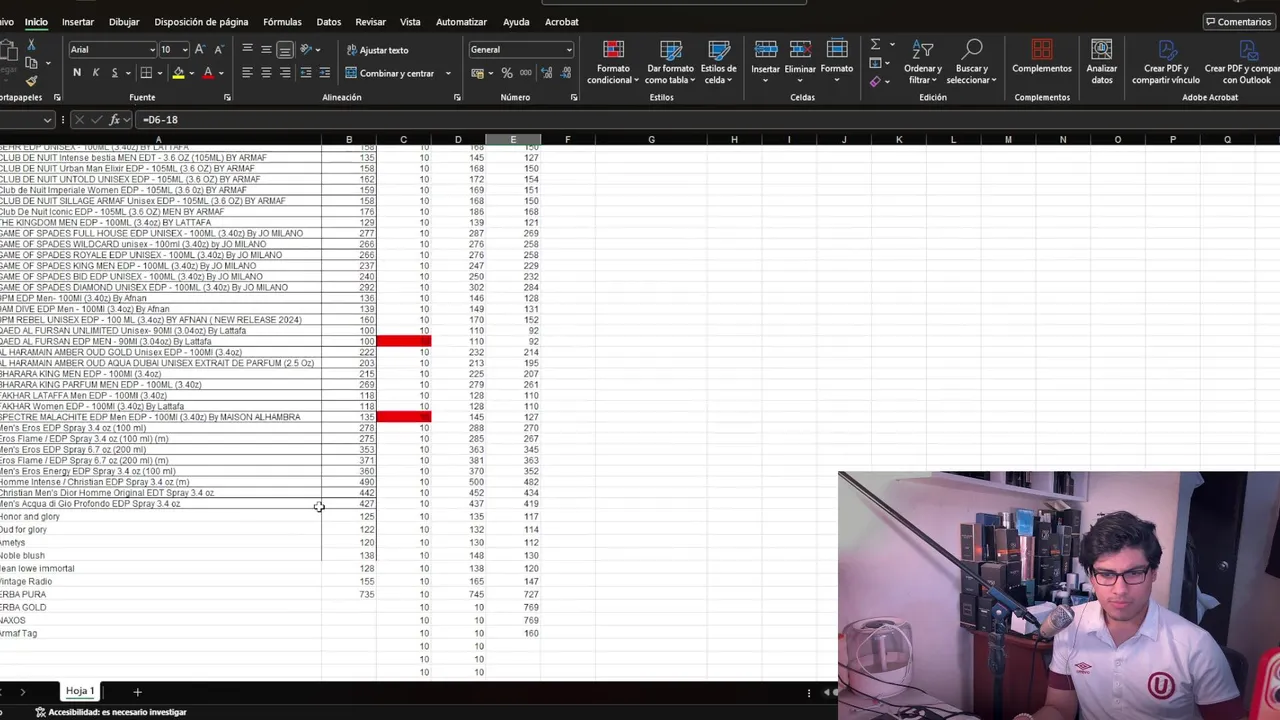Image resolution: width=1280 pixels, height=720 pixels.
Task: Click the AutoSum sigma icon
Action: [x=875, y=45]
